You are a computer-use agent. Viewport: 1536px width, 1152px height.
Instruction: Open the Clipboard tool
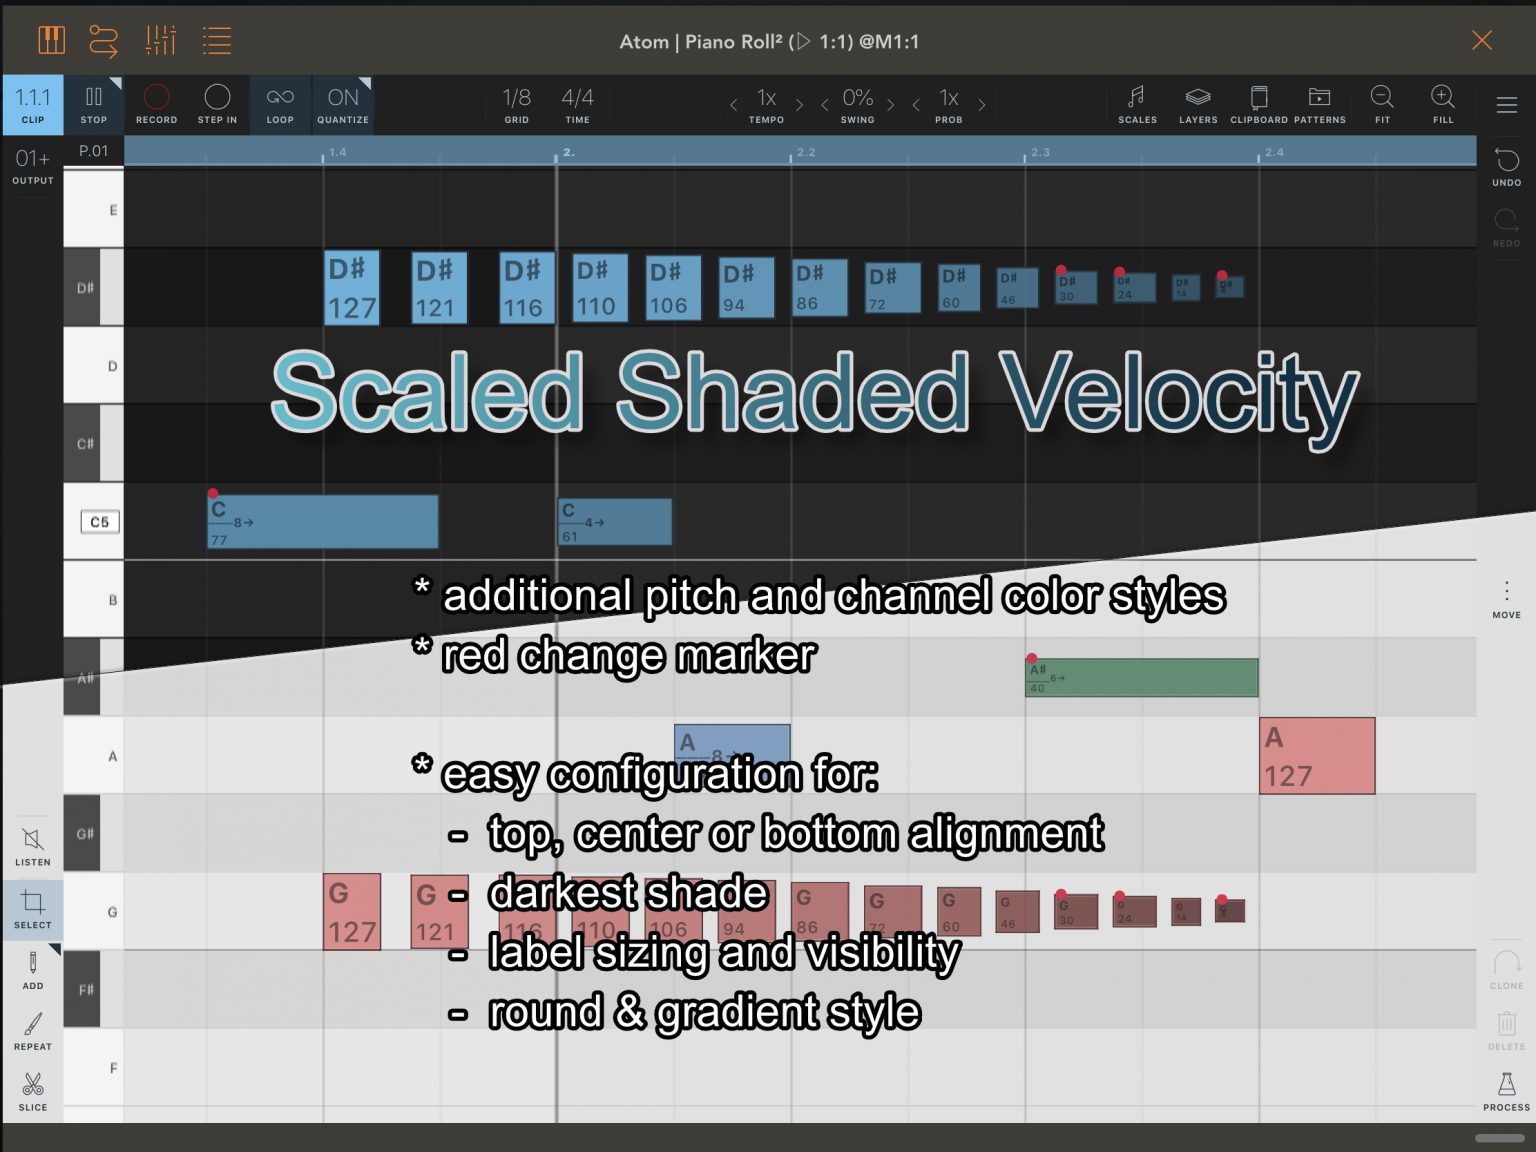click(1259, 104)
